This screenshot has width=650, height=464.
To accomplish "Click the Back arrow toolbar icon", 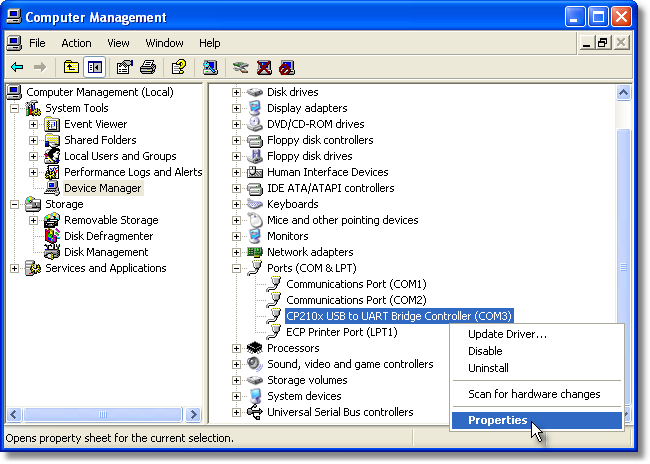I will click(x=17, y=67).
